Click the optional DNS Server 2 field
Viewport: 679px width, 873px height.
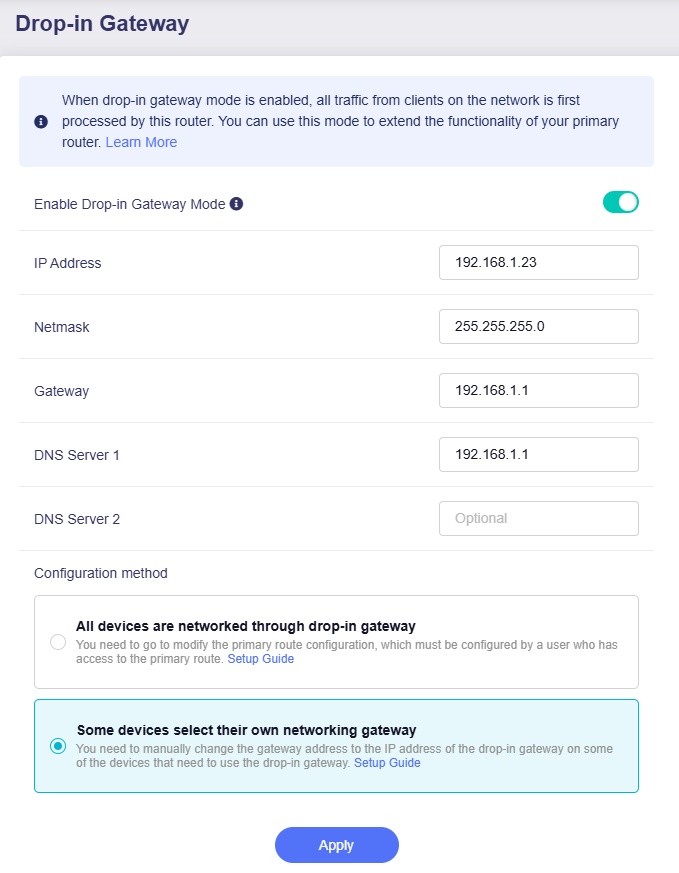tap(539, 518)
